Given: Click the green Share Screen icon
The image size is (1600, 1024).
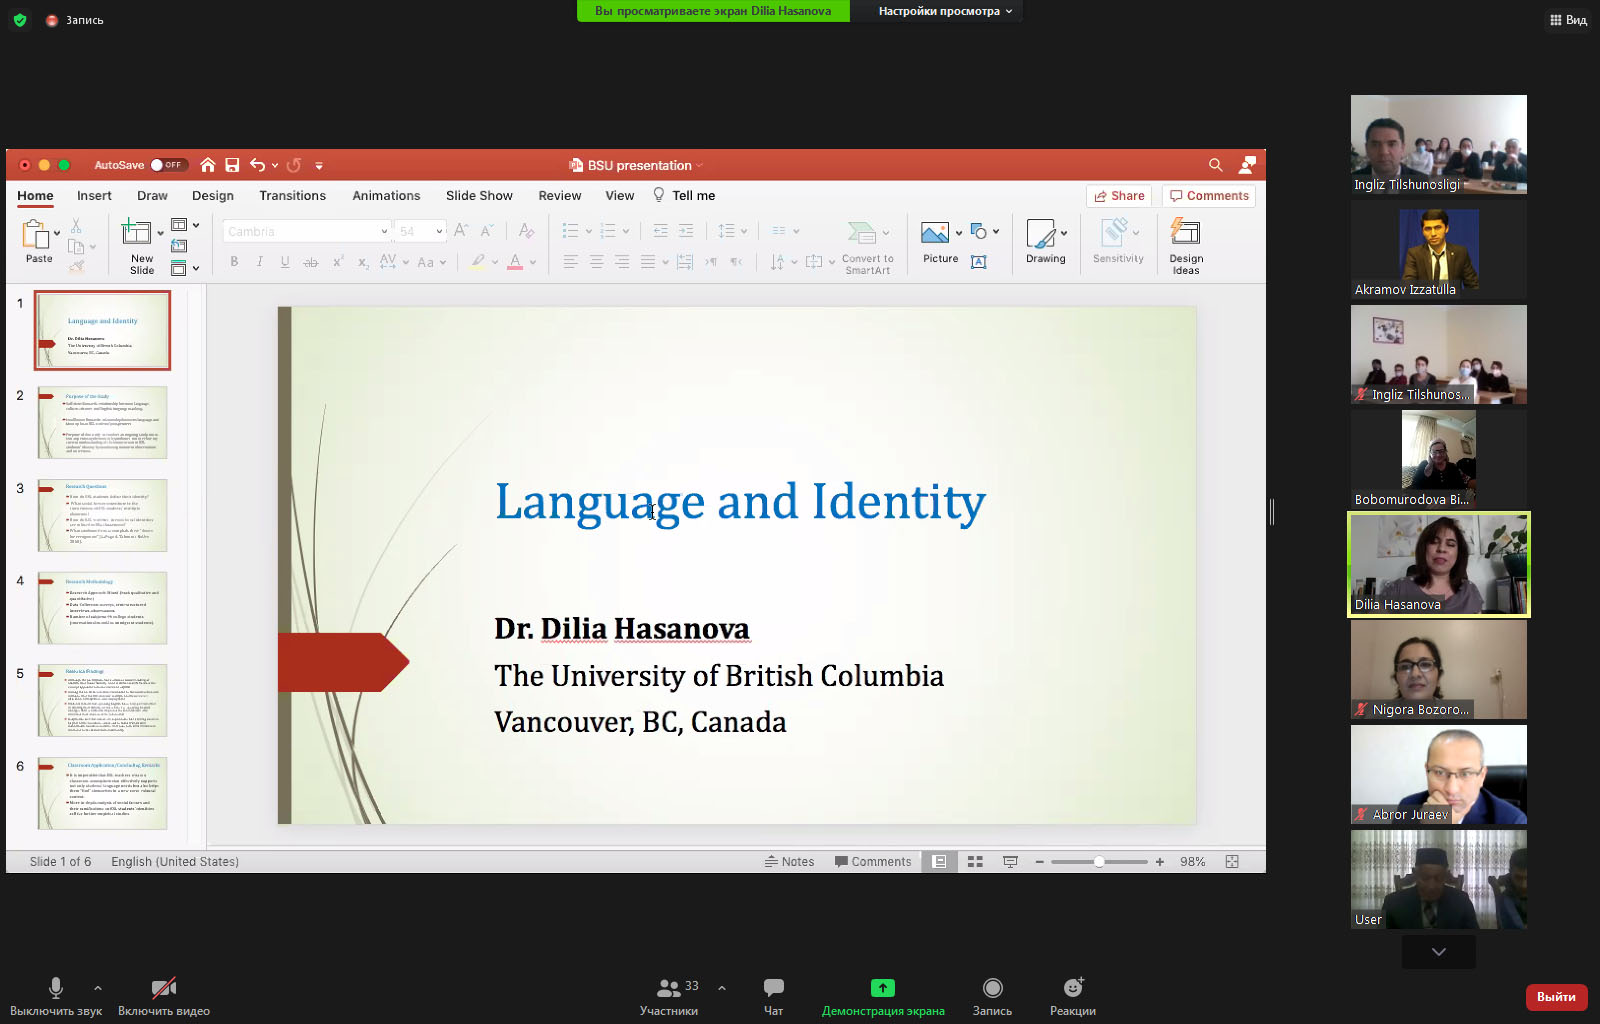Looking at the screenshot, I should (882, 988).
